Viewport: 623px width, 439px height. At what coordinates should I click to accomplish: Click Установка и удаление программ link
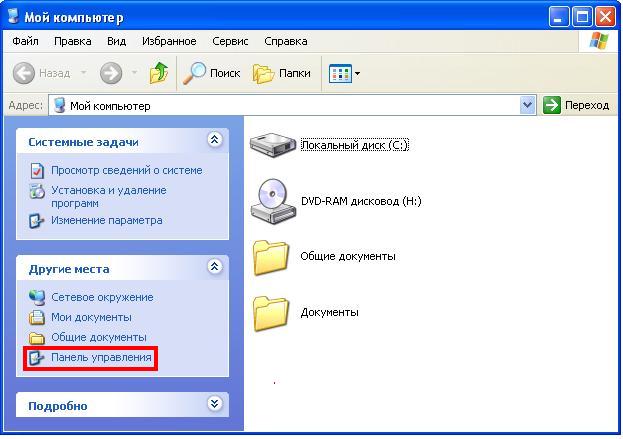tap(109, 197)
